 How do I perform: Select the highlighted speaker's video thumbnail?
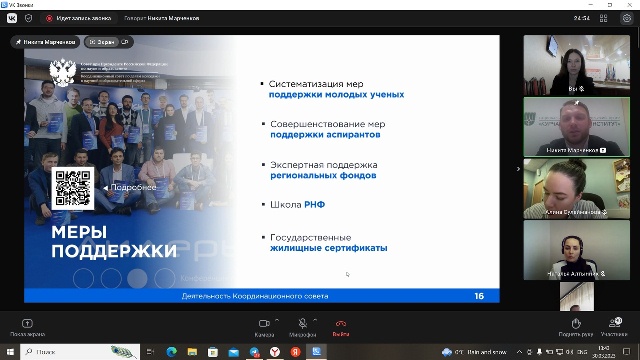tap(576, 127)
